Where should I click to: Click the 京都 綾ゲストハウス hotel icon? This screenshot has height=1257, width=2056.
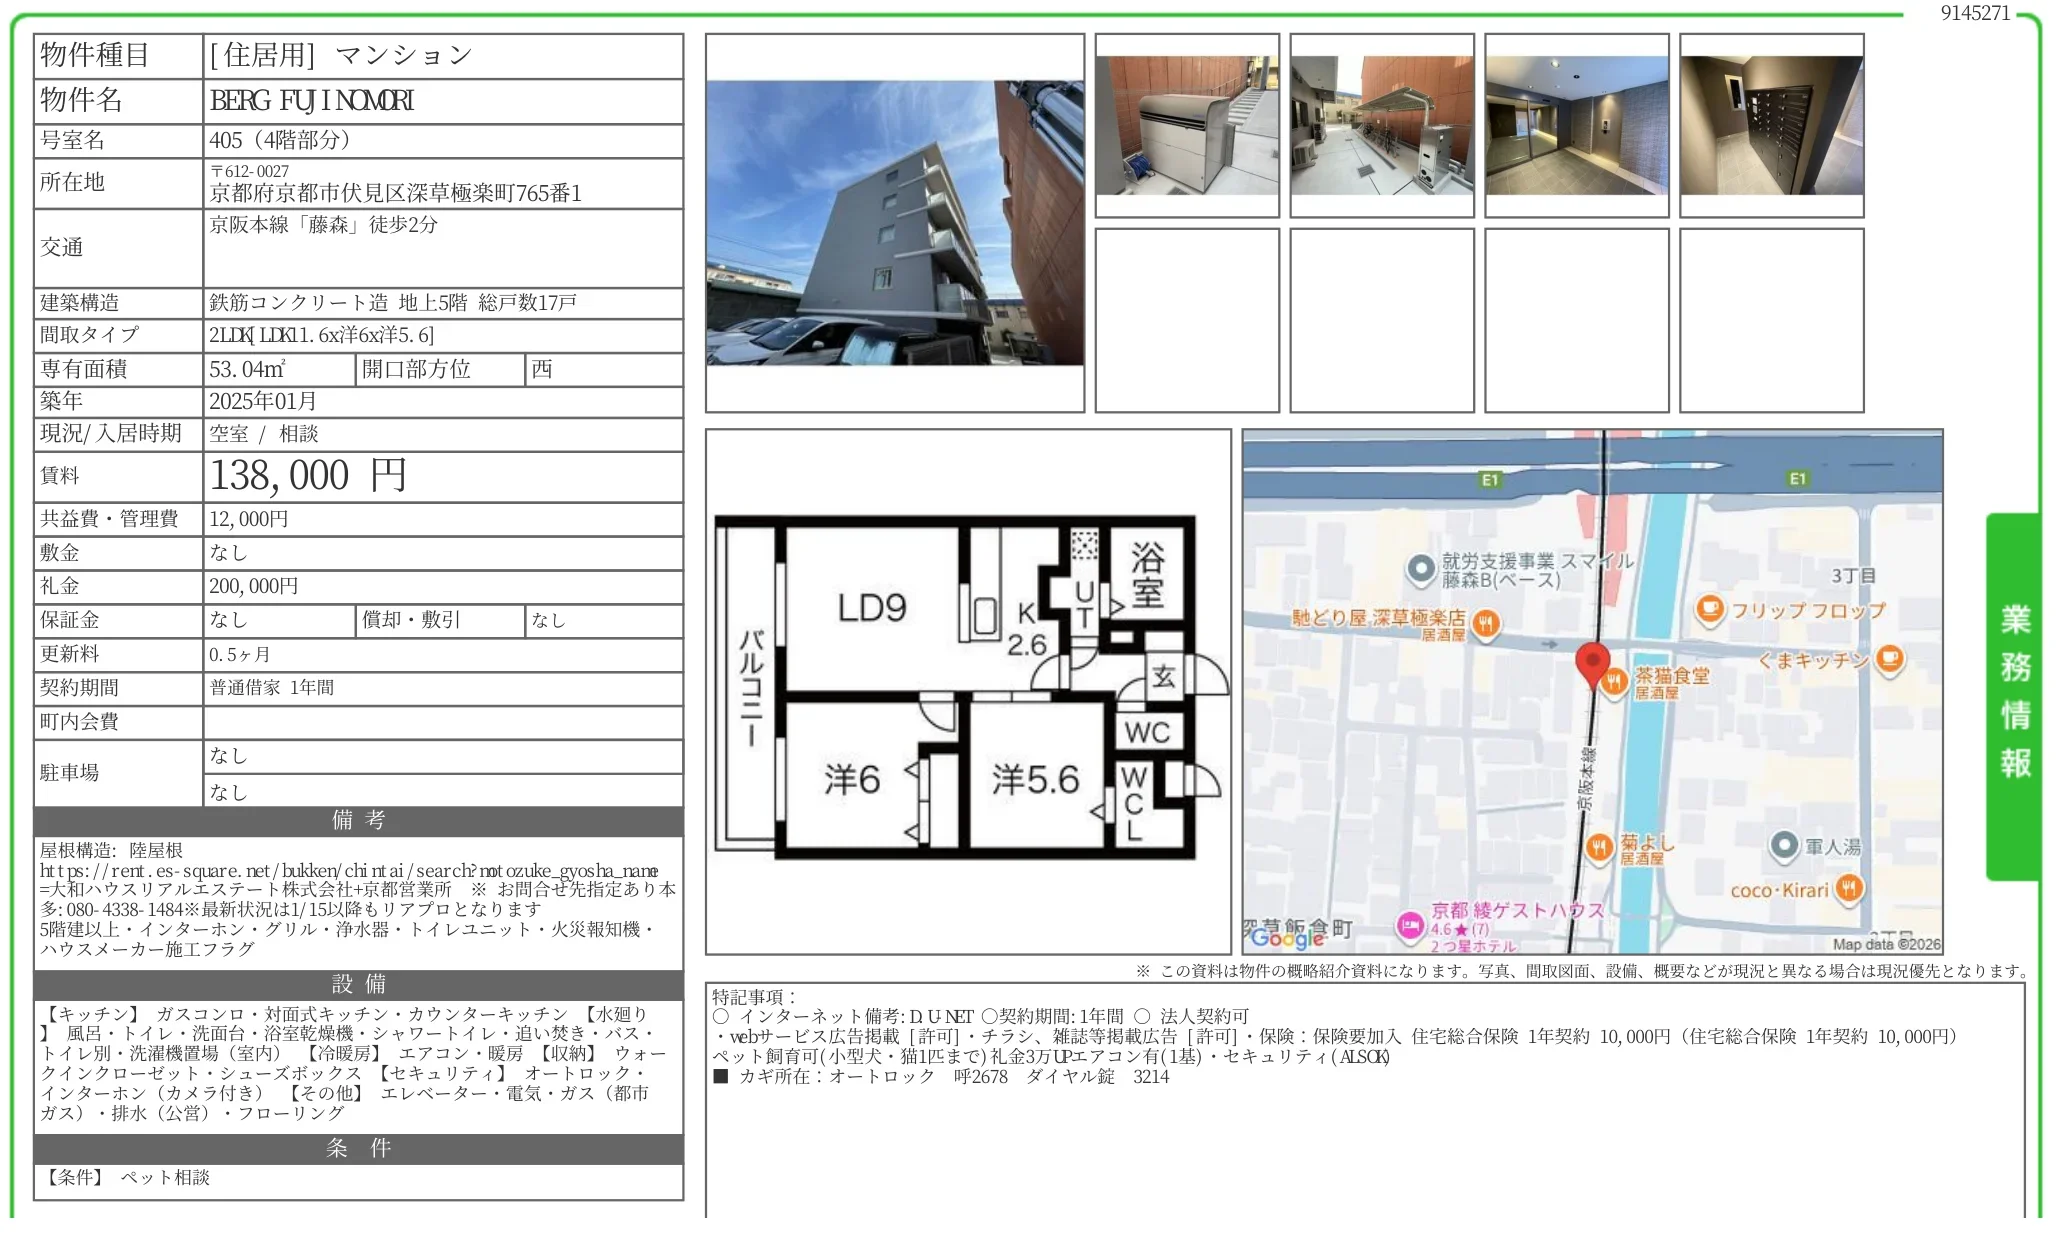(1410, 925)
